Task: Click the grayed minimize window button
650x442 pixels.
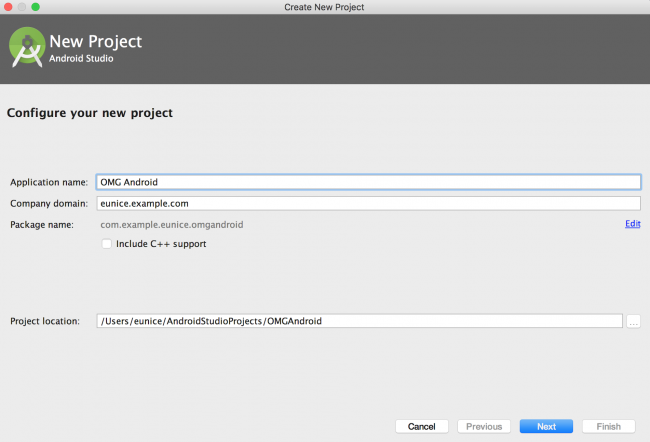Action: [22, 7]
